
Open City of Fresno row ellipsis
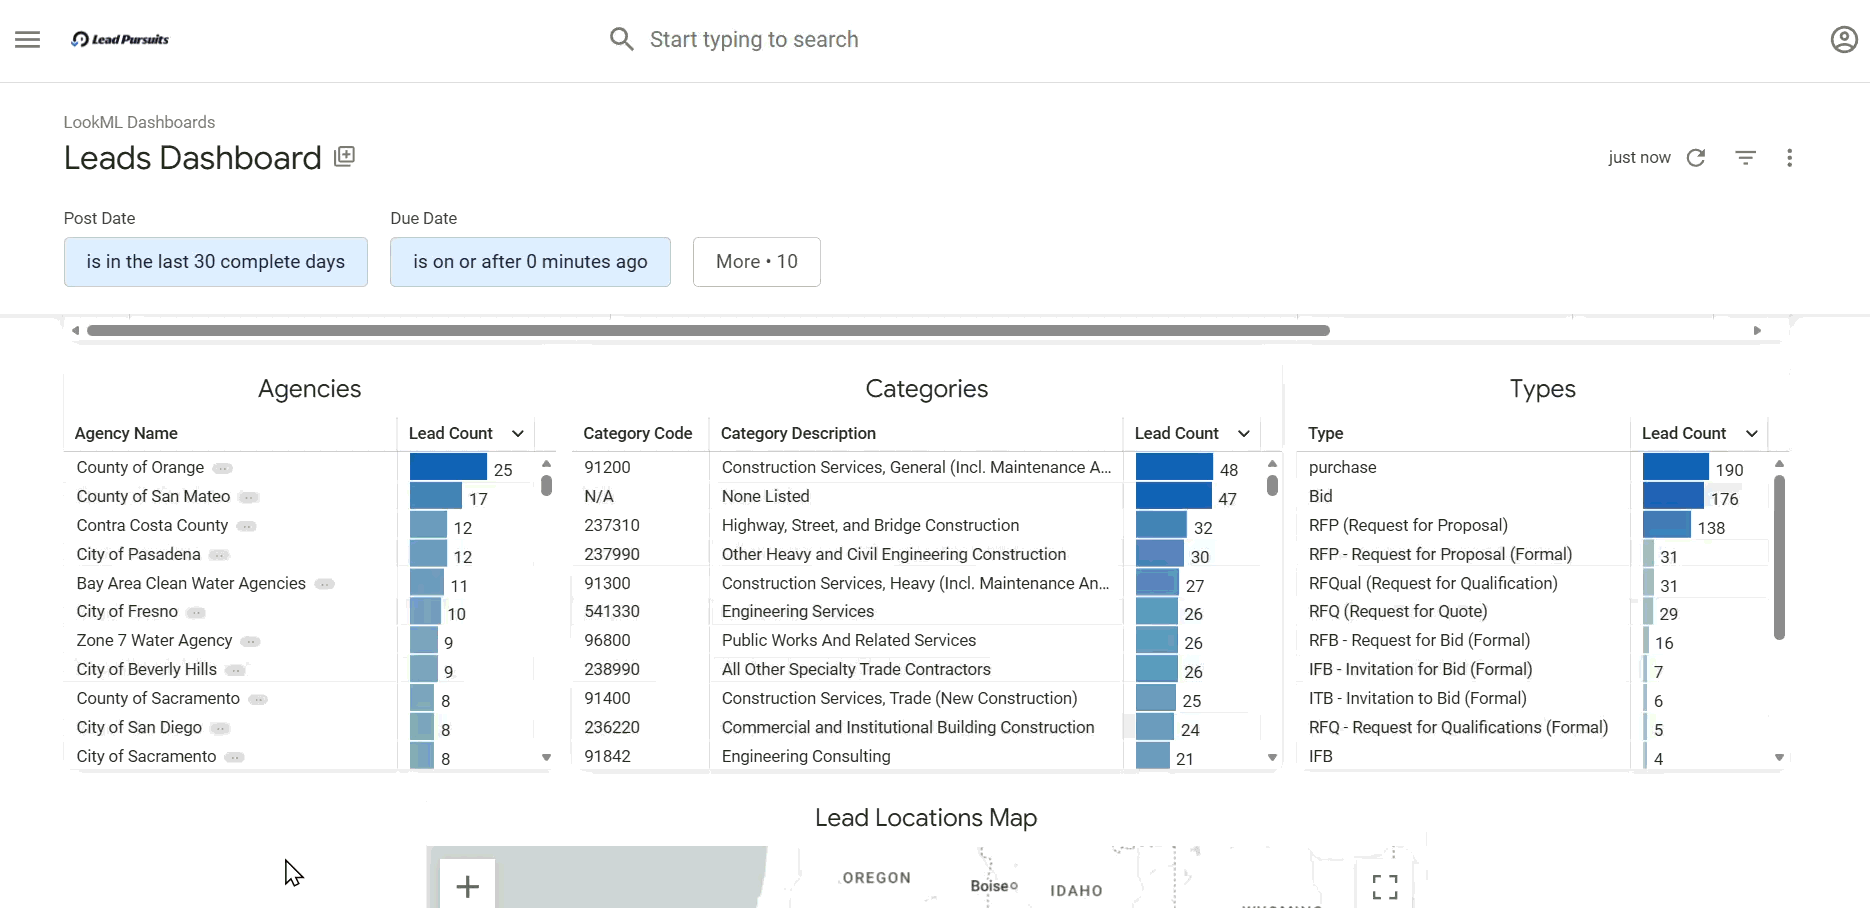(197, 612)
